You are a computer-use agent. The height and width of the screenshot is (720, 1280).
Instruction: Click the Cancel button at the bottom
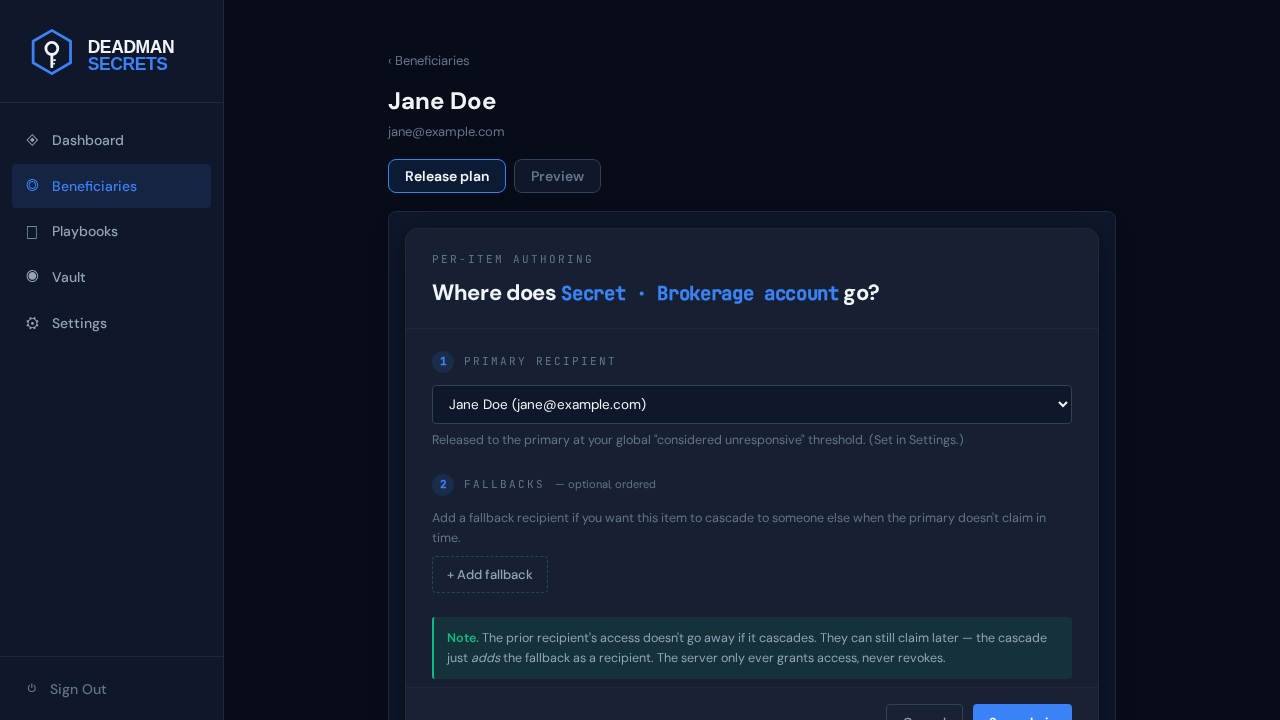coord(924,712)
